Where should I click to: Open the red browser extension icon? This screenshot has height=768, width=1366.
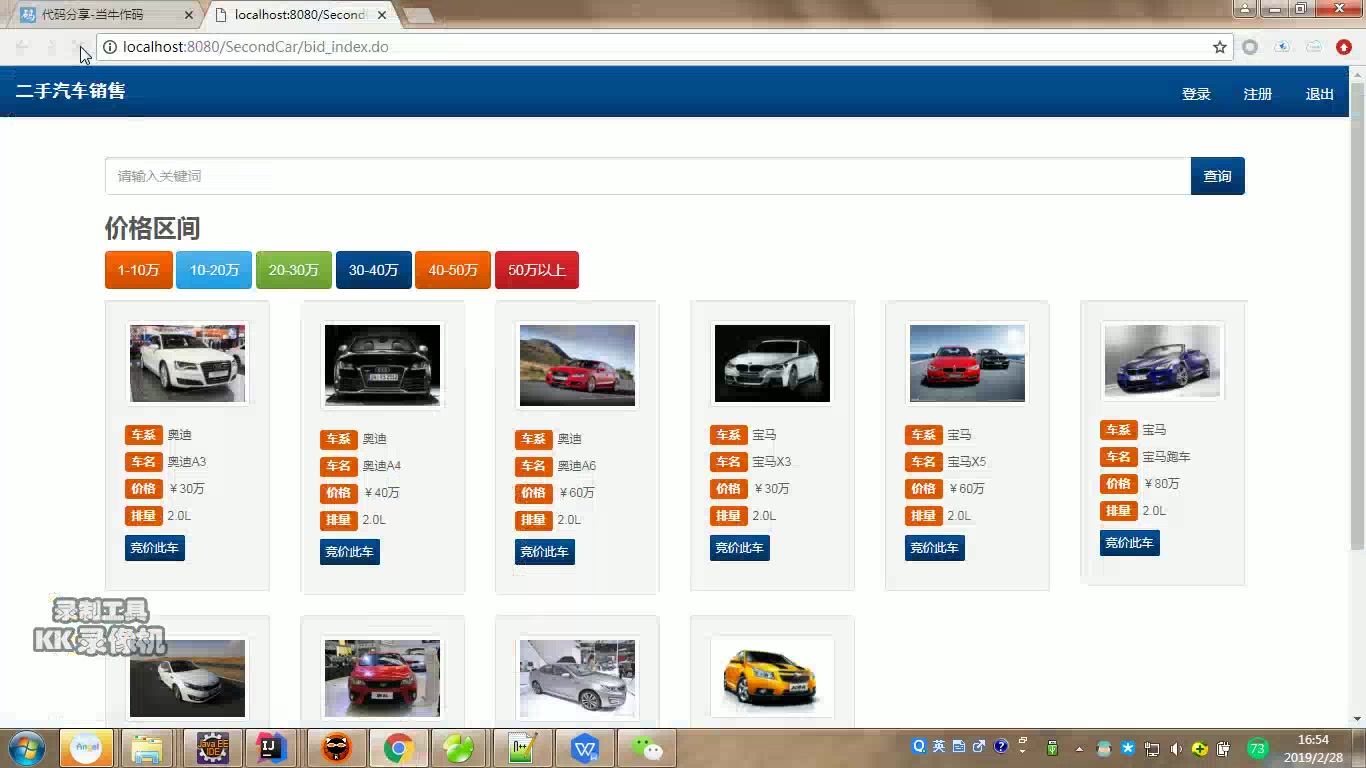(1344, 47)
